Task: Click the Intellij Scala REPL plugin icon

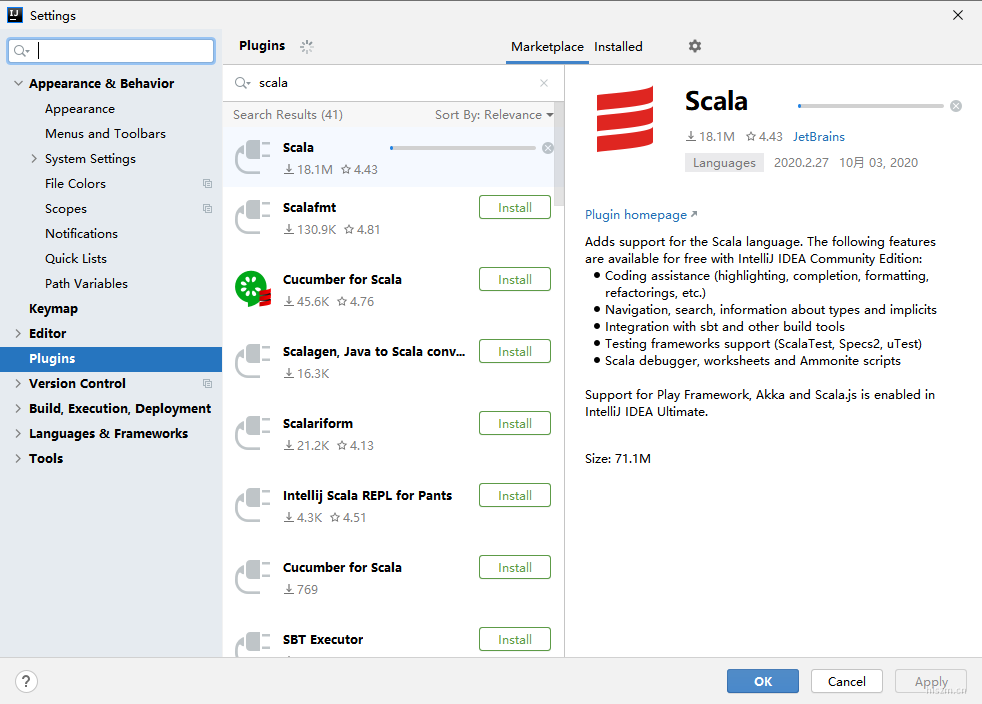Action: click(252, 505)
